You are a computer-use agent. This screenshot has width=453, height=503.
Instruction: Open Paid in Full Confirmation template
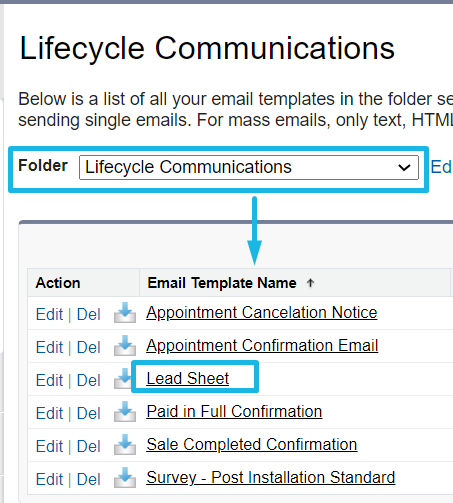click(234, 412)
